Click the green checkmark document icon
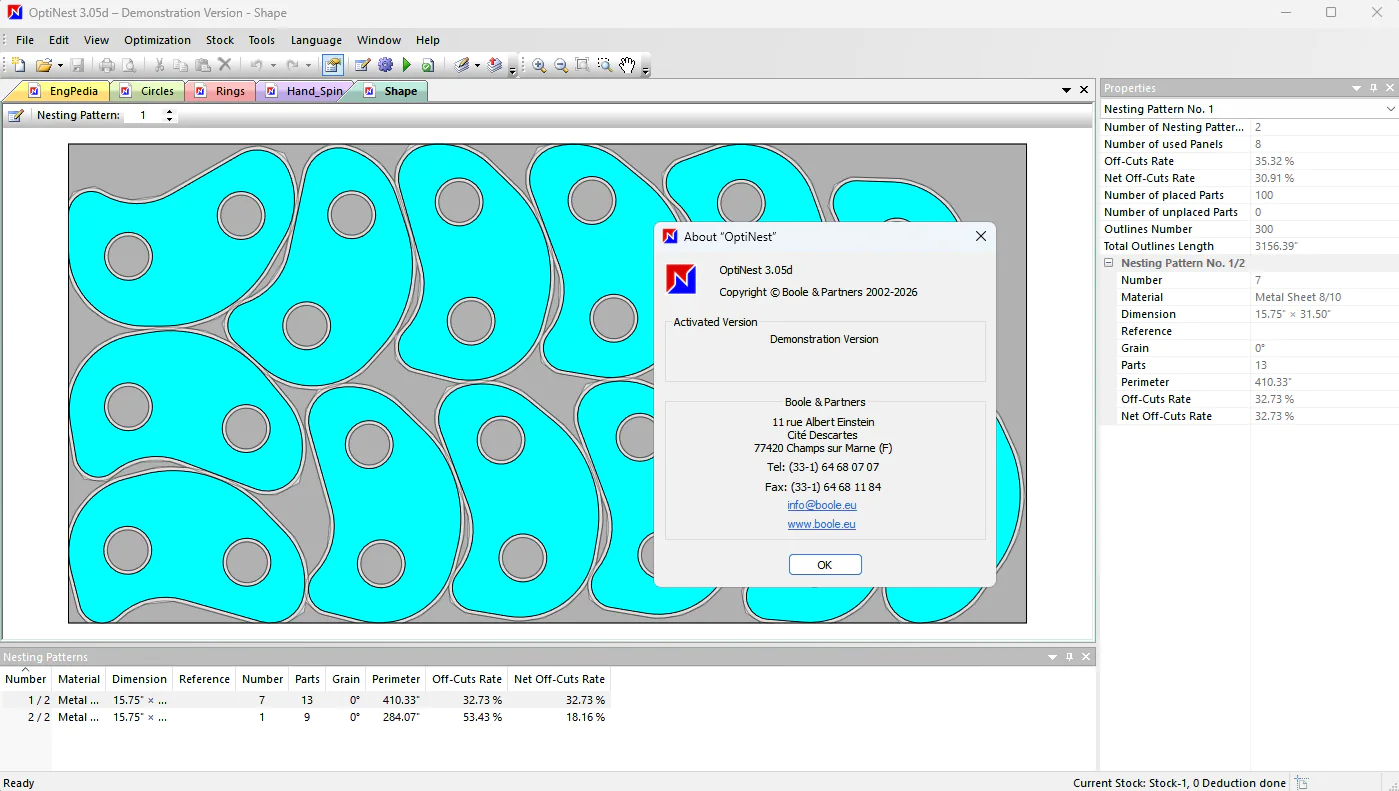 pos(428,65)
